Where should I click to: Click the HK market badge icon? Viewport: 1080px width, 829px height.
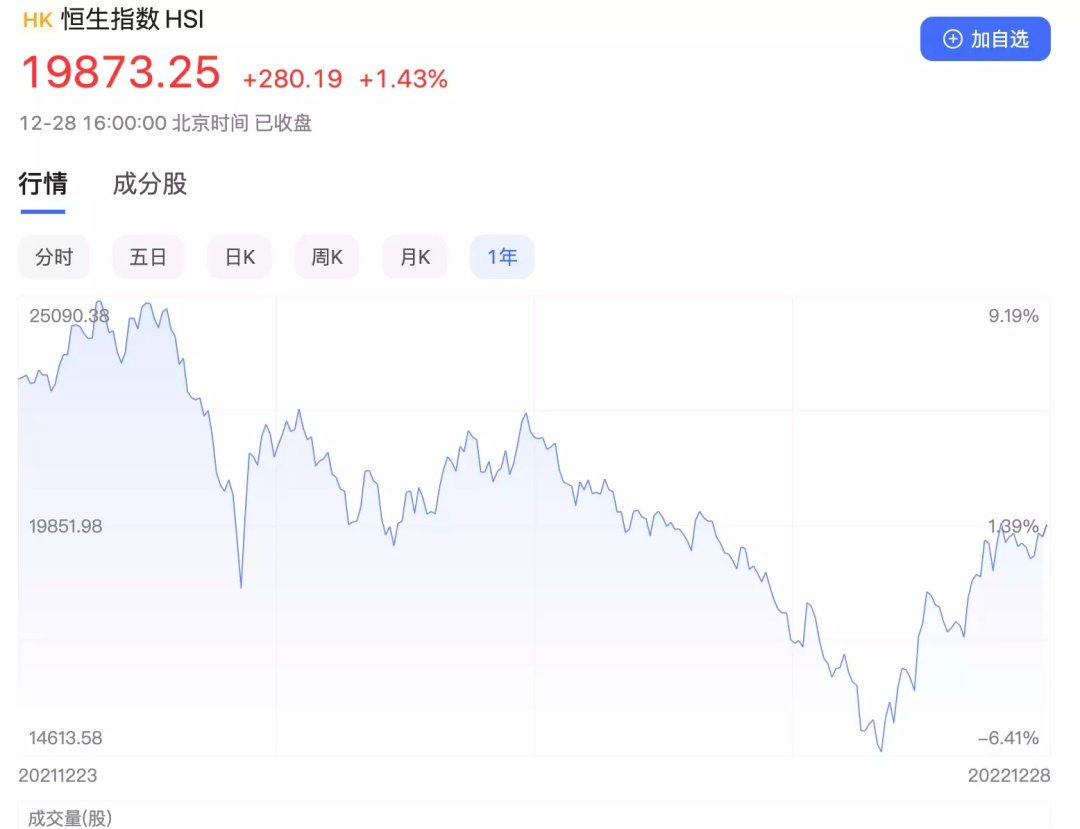coord(37,20)
